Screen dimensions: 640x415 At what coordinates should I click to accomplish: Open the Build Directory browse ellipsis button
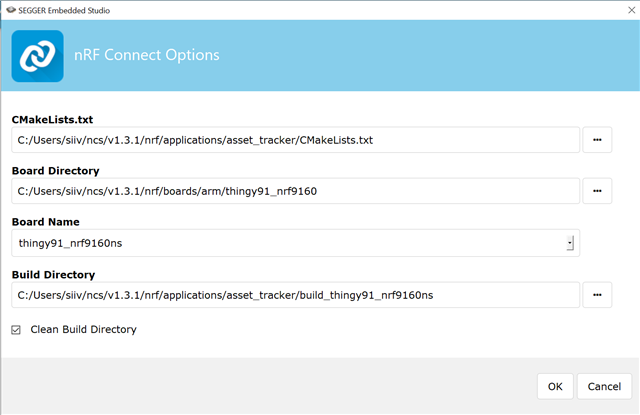point(597,295)
